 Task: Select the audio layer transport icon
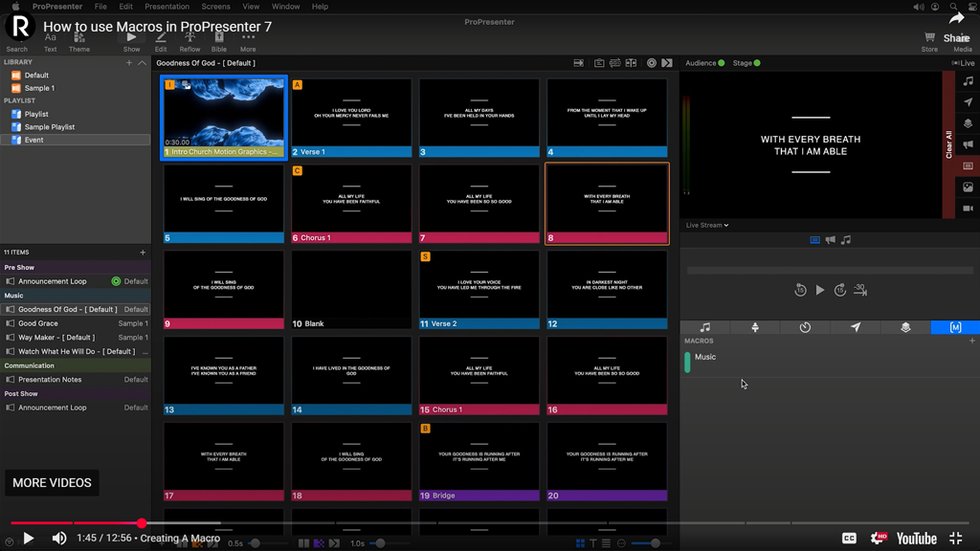click(x=846, y=240)
